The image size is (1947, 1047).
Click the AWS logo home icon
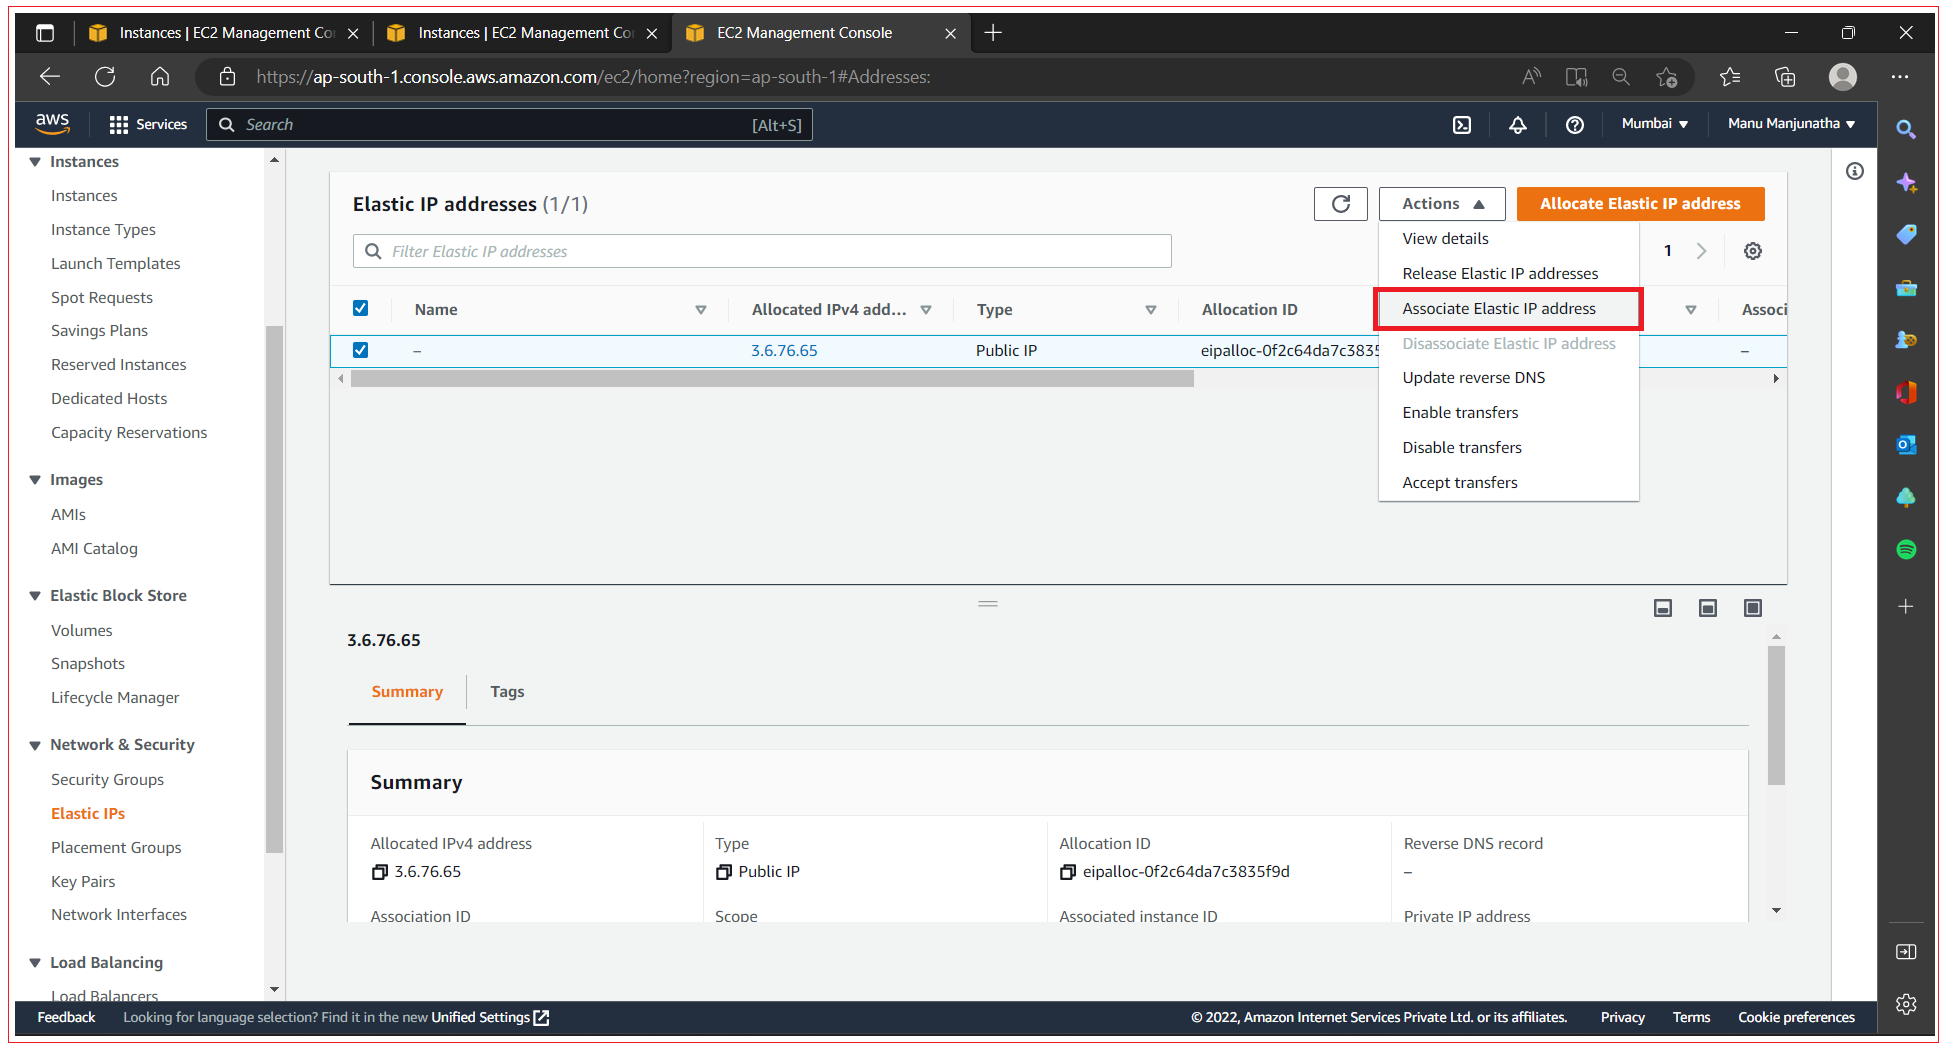52,123
